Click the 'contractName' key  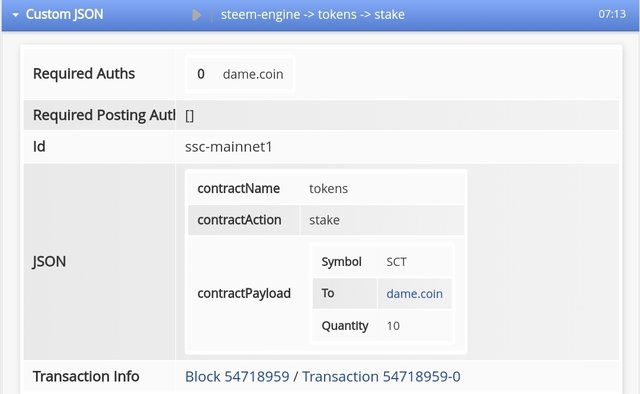coord(238,189)
